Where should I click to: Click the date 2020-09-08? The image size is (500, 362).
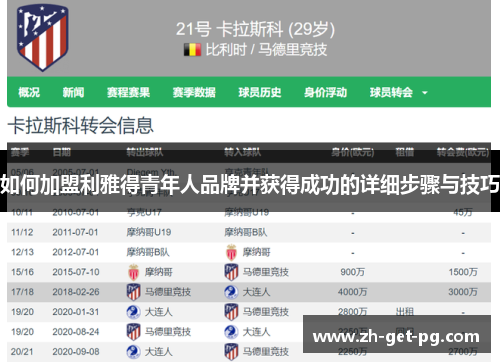point(76,352)
